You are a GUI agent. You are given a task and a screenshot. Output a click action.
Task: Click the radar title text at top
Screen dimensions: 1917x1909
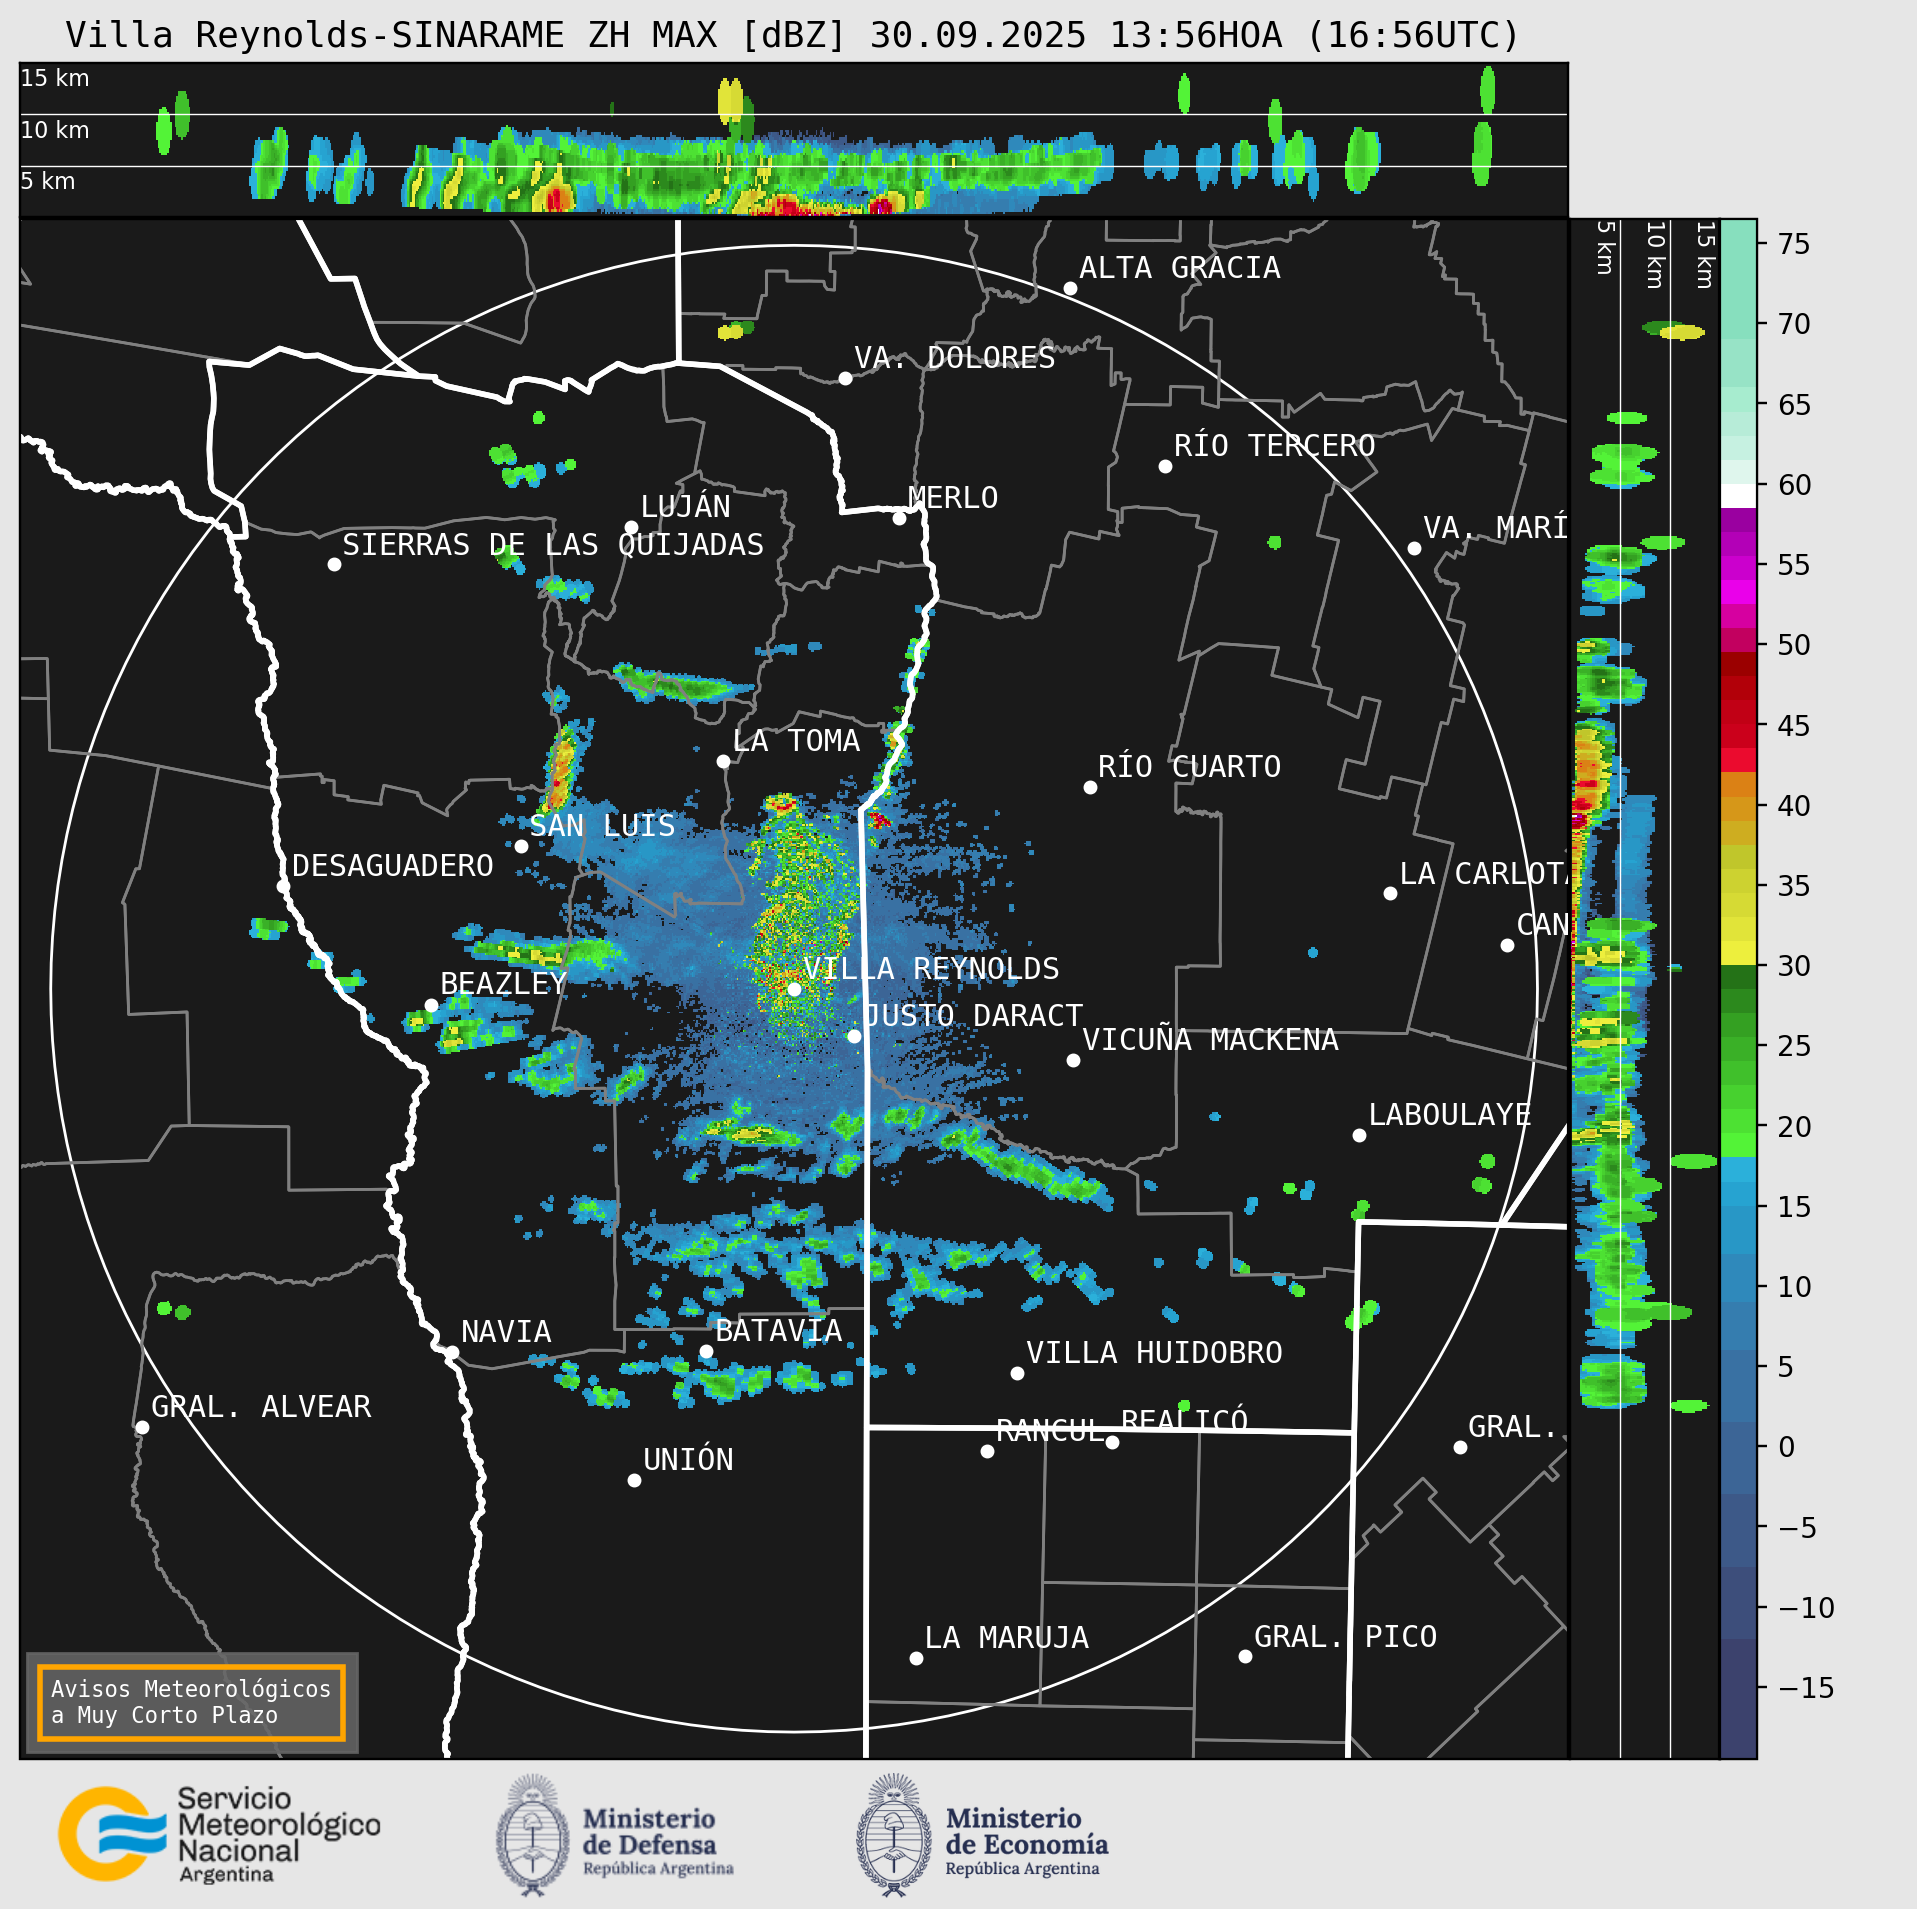792,35
